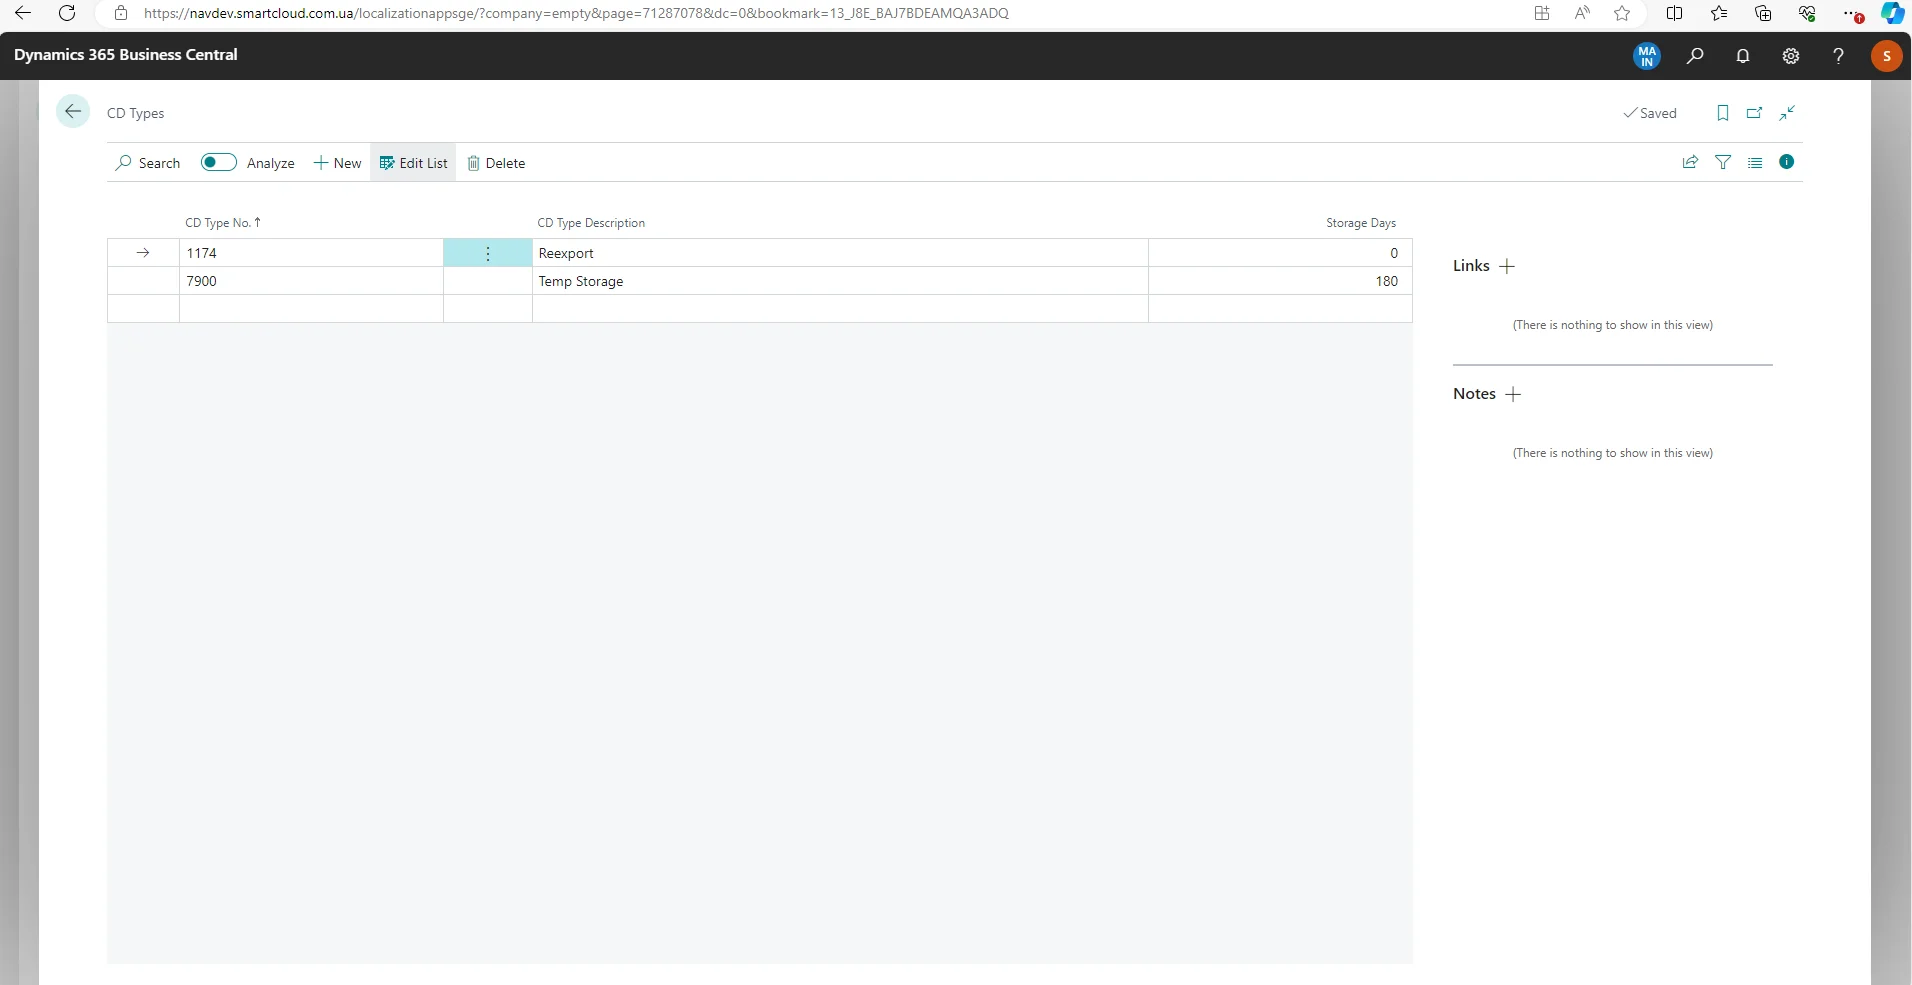This screenshot has height=985, width=1912.
Task: Open the Share icon in the action bar
Action: tap(1690, 162)
